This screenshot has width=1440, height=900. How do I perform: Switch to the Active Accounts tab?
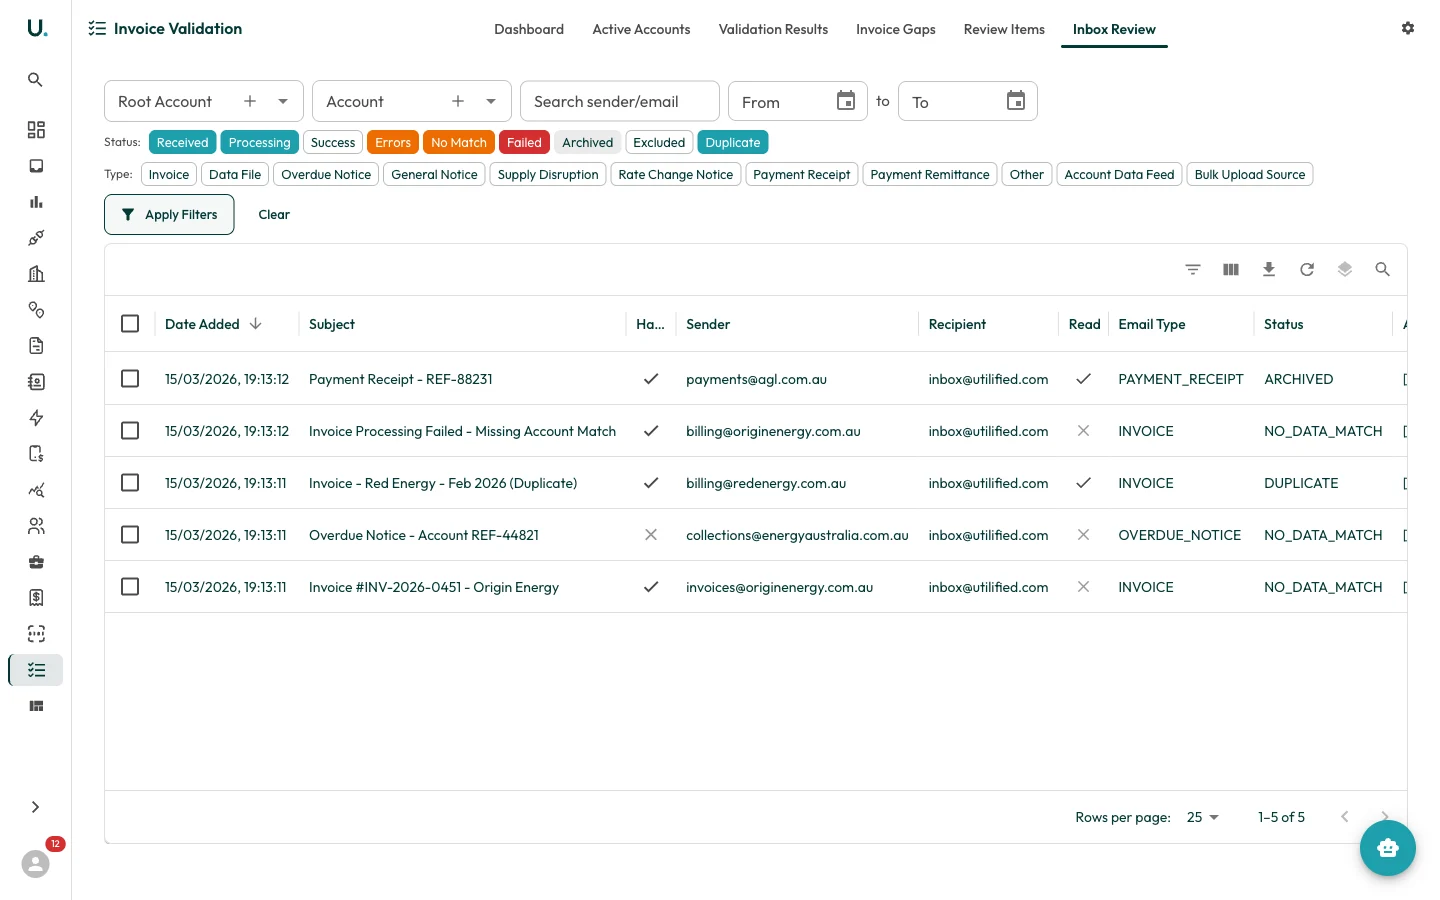641,29
